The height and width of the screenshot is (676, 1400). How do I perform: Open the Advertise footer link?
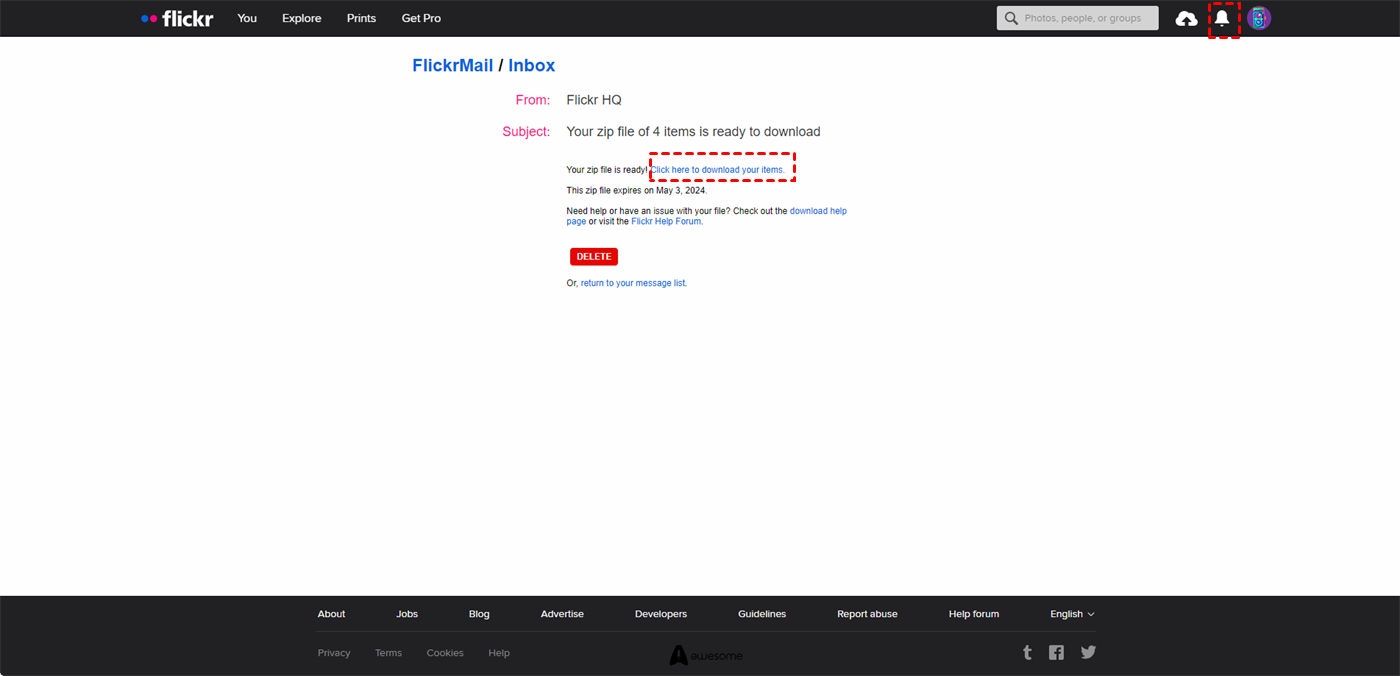point(562,614)
